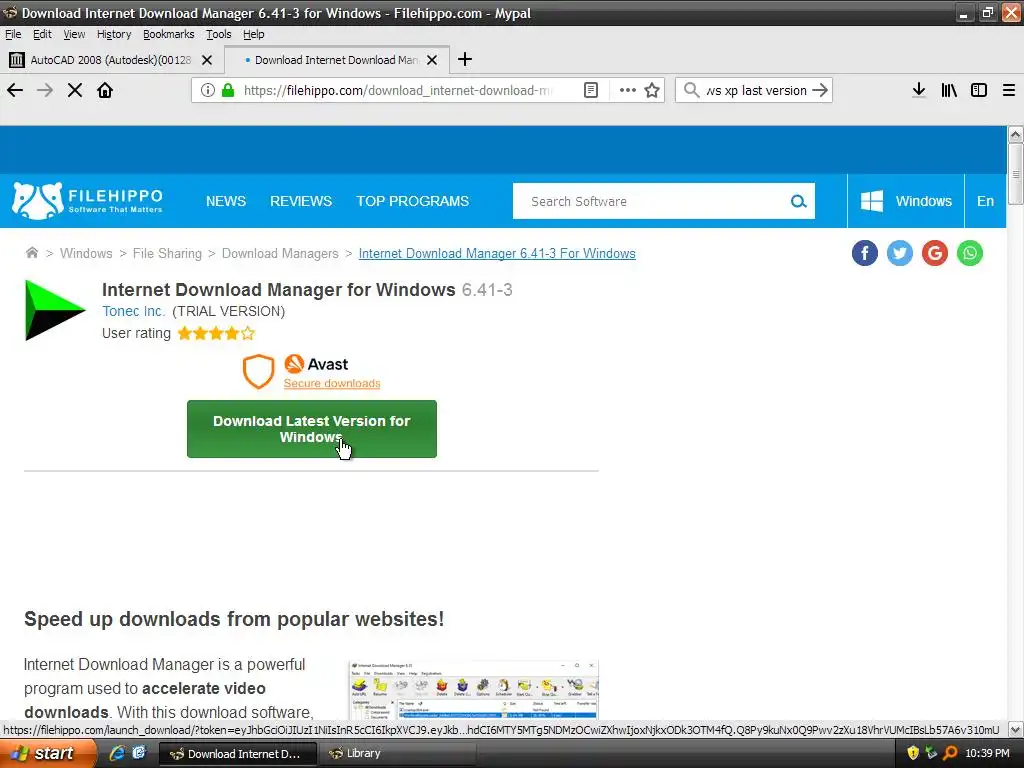Toggle the sidebar icon

point(979,90)
